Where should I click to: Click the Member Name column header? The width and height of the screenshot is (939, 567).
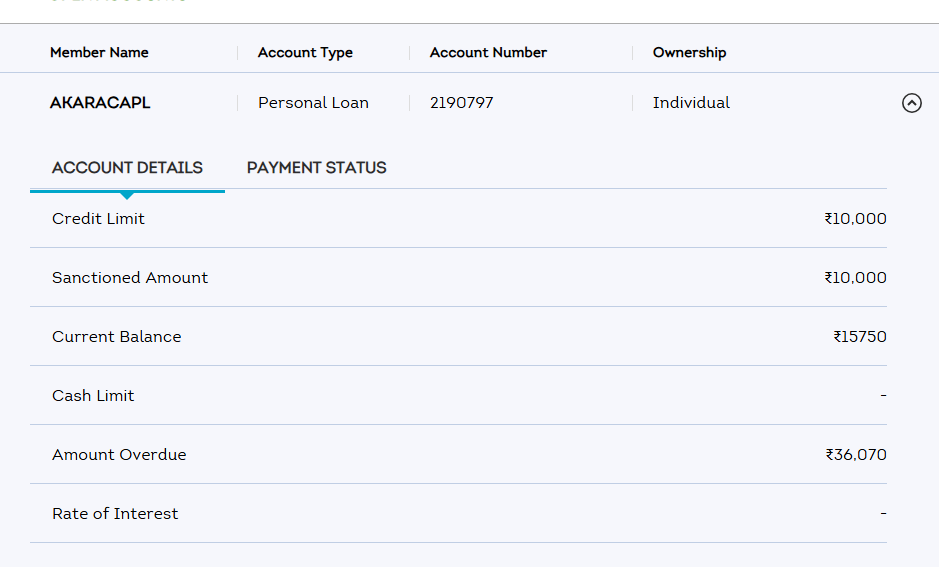tap(99, 52)
